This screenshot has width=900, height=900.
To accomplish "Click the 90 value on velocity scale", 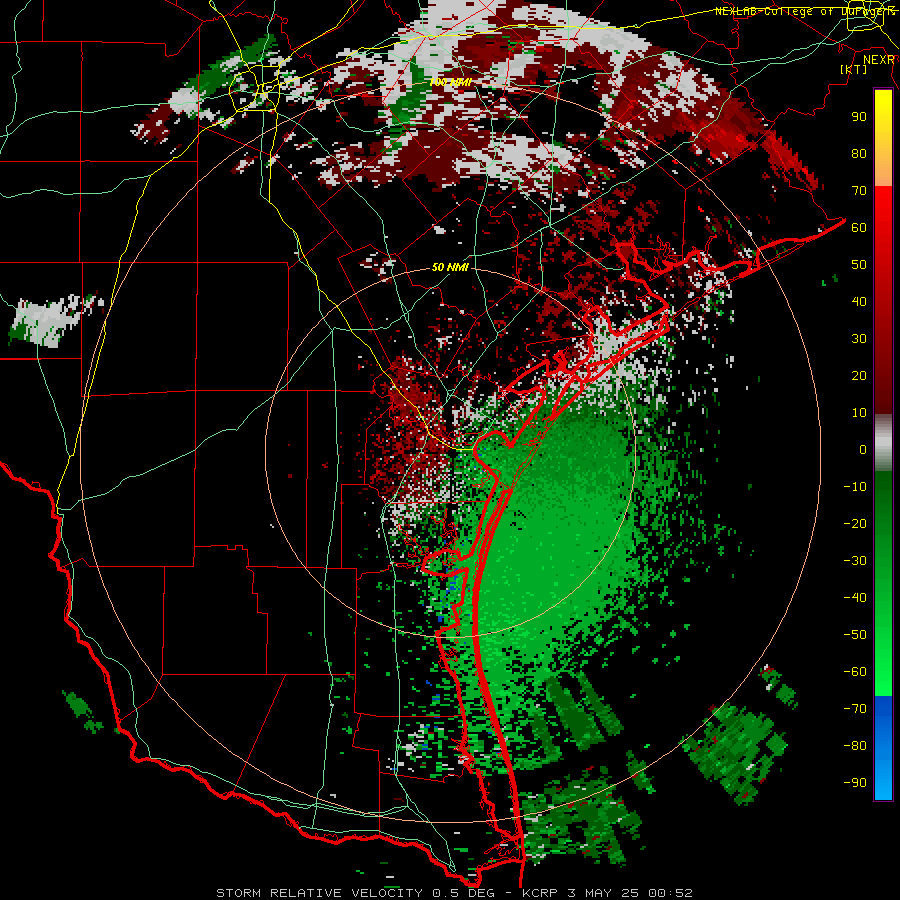I will (859, 117).
